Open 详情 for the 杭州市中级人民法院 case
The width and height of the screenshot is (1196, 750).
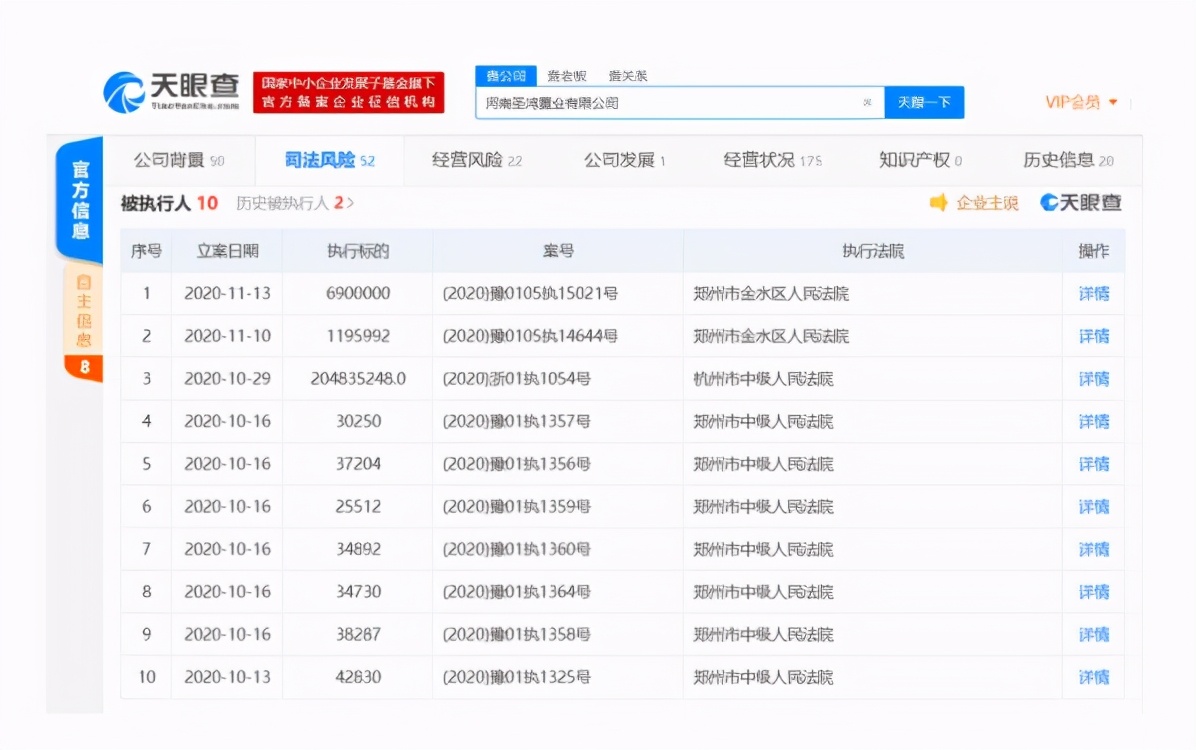coord(1094,379)
